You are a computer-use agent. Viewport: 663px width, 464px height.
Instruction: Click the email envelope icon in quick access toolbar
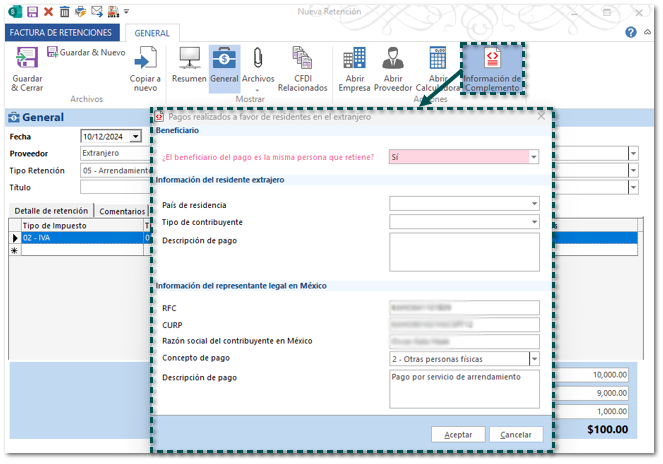coord(97,11)
